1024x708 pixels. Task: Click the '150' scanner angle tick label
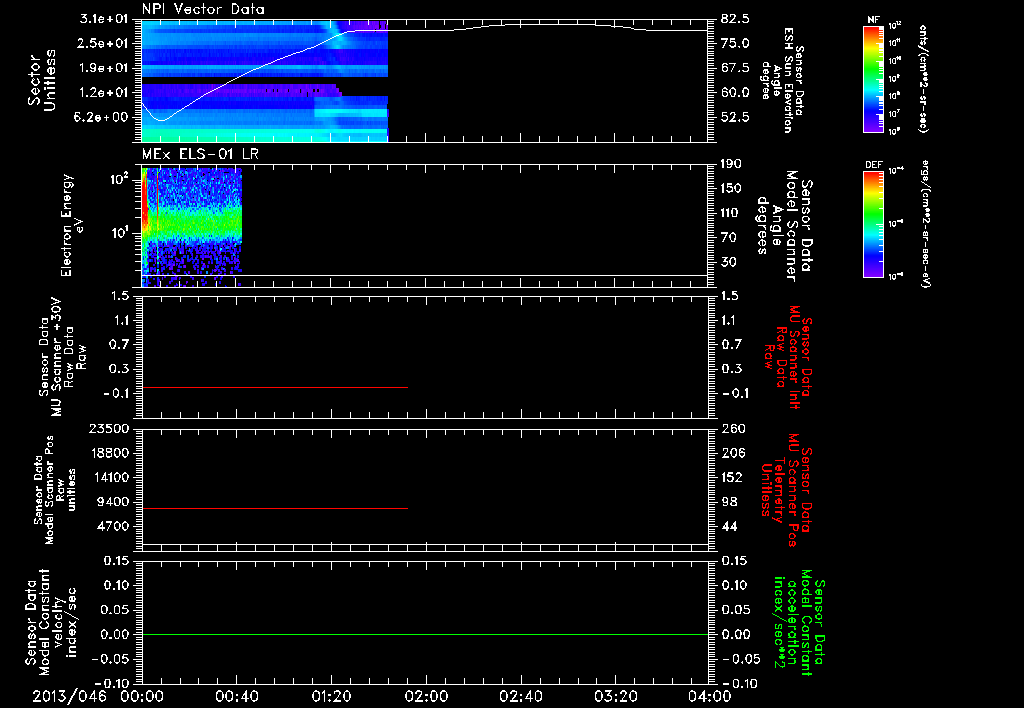pos(731,188)
